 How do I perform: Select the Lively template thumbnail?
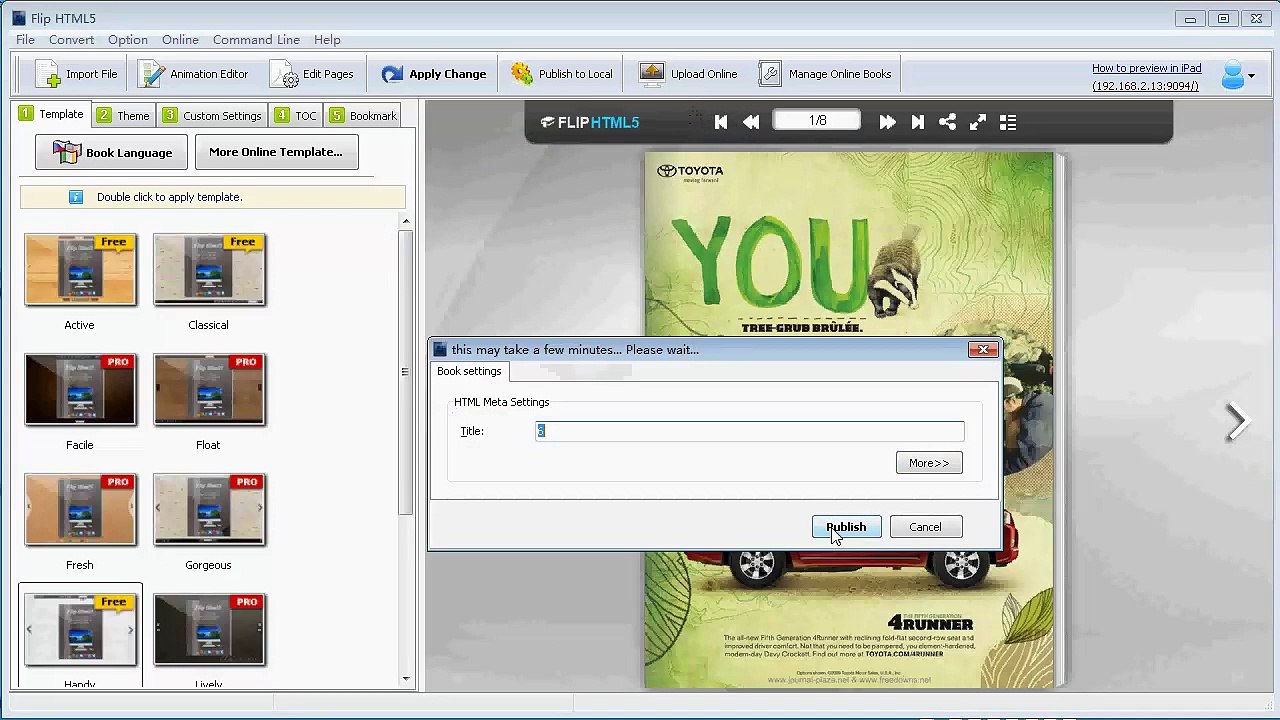(209, 630)
